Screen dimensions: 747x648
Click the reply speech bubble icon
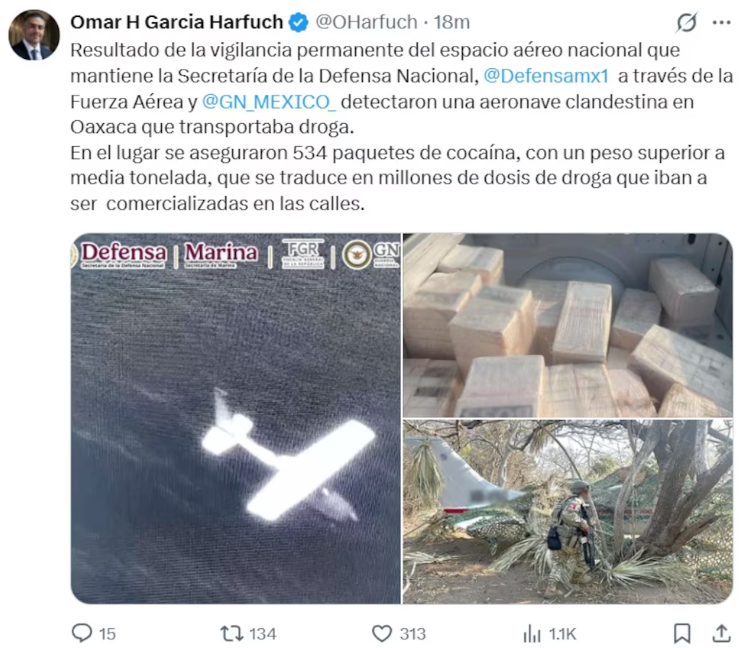coord(81,633)
